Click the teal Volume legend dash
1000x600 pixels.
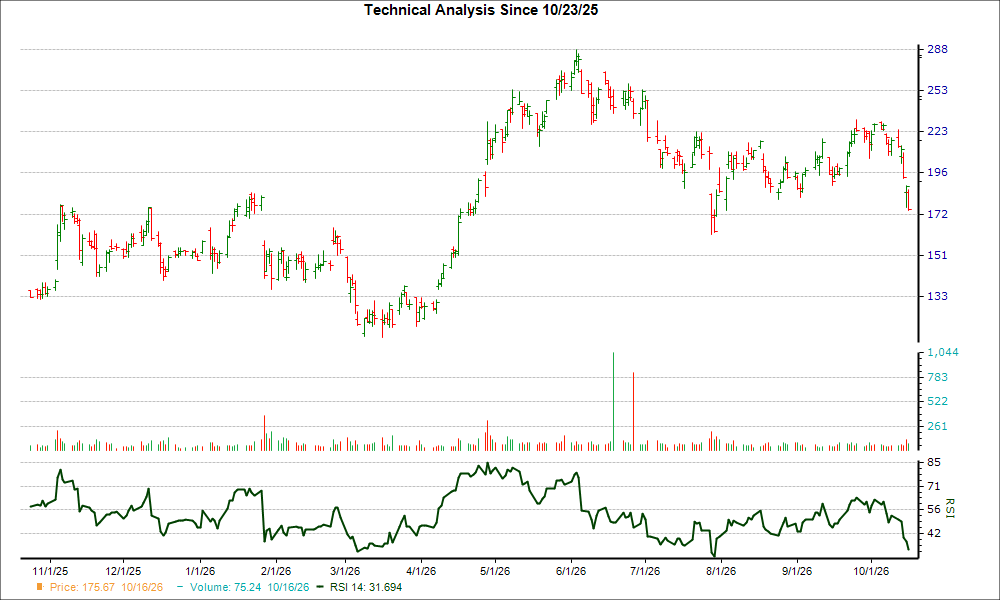click(180, 587)
